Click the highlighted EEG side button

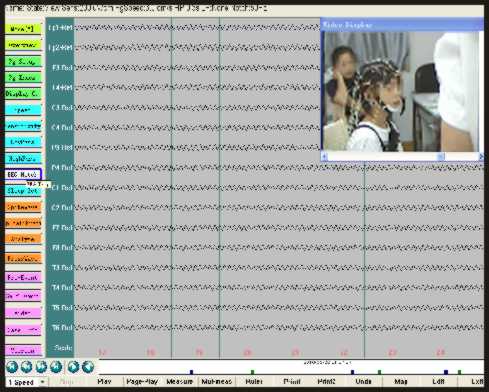click(x=23, y=174)
